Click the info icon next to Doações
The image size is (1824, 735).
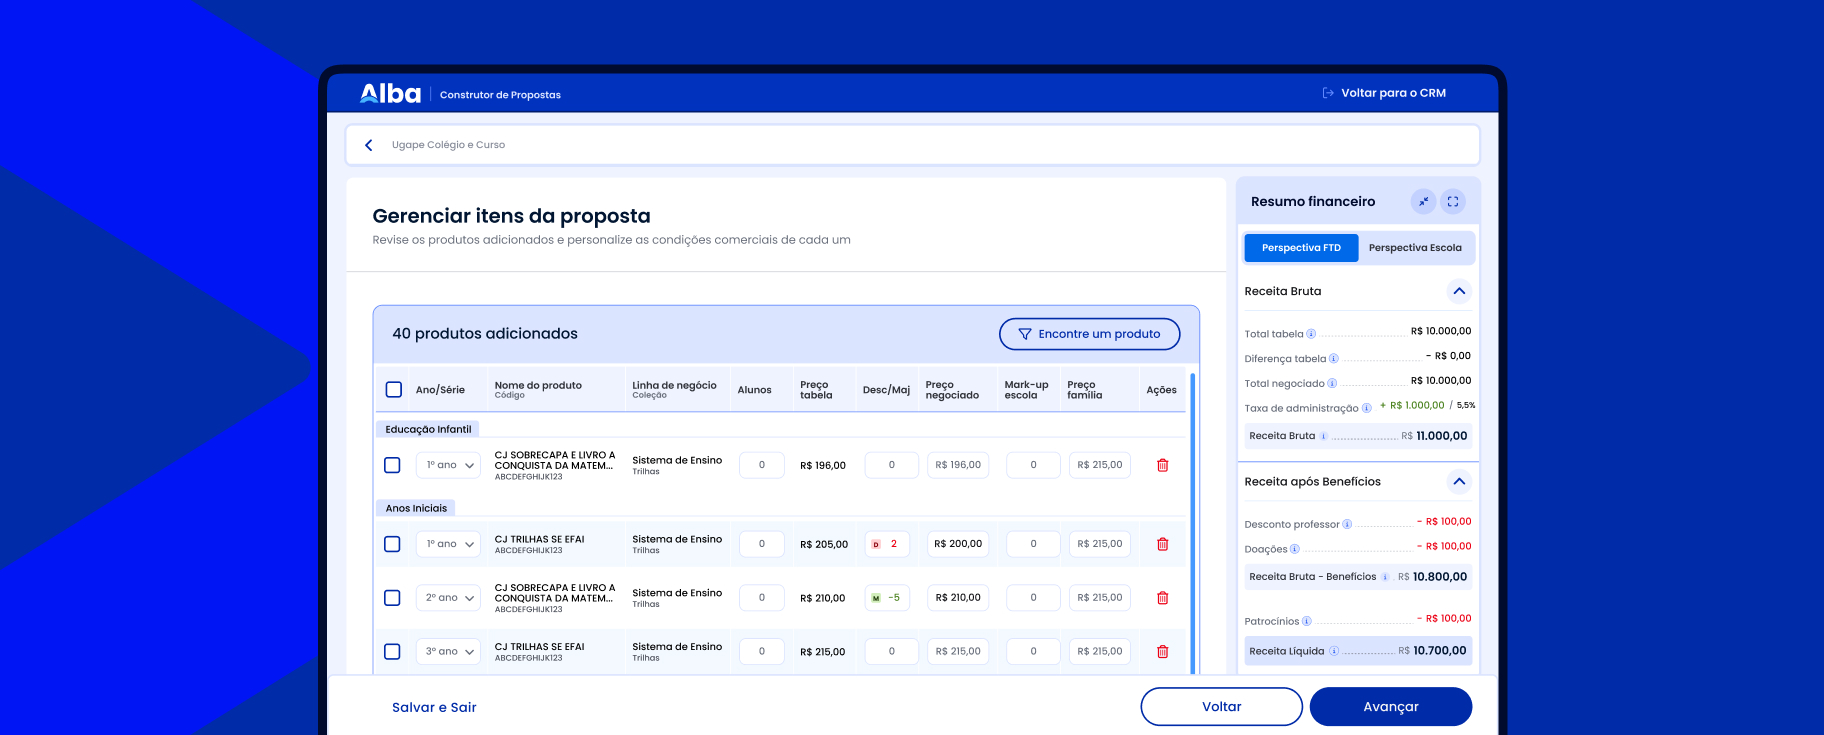tap(1295, 549)
